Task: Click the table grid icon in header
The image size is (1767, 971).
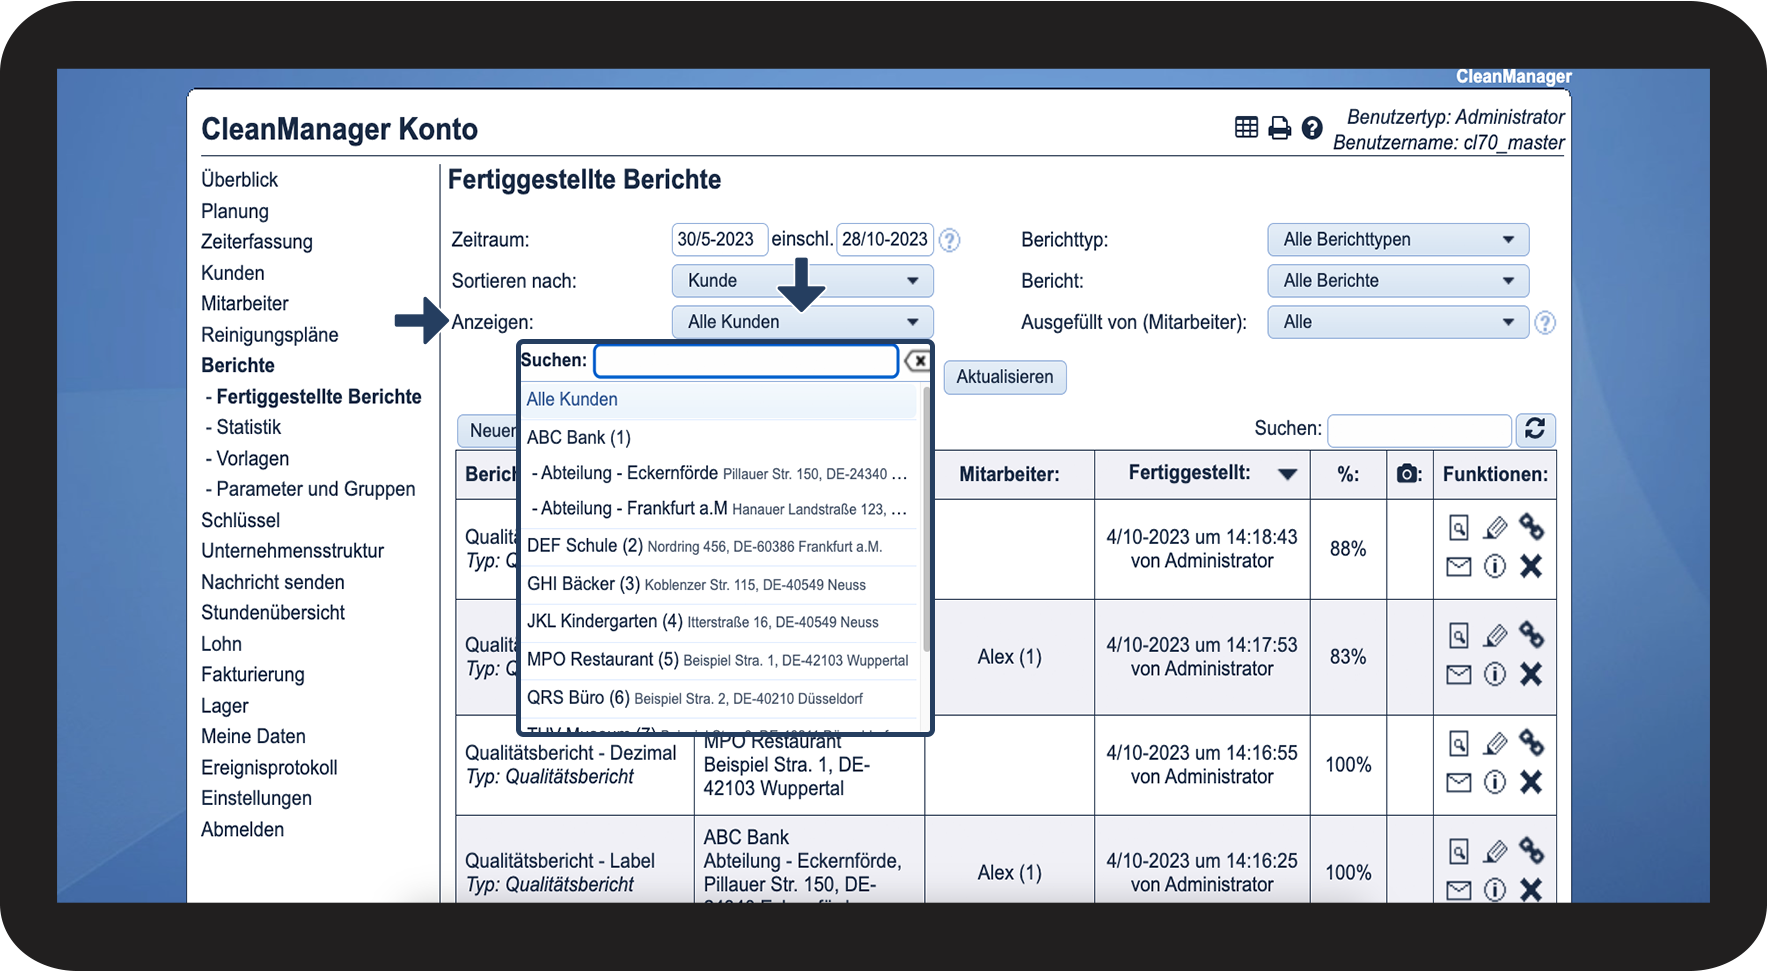Action: point(1246,128)
